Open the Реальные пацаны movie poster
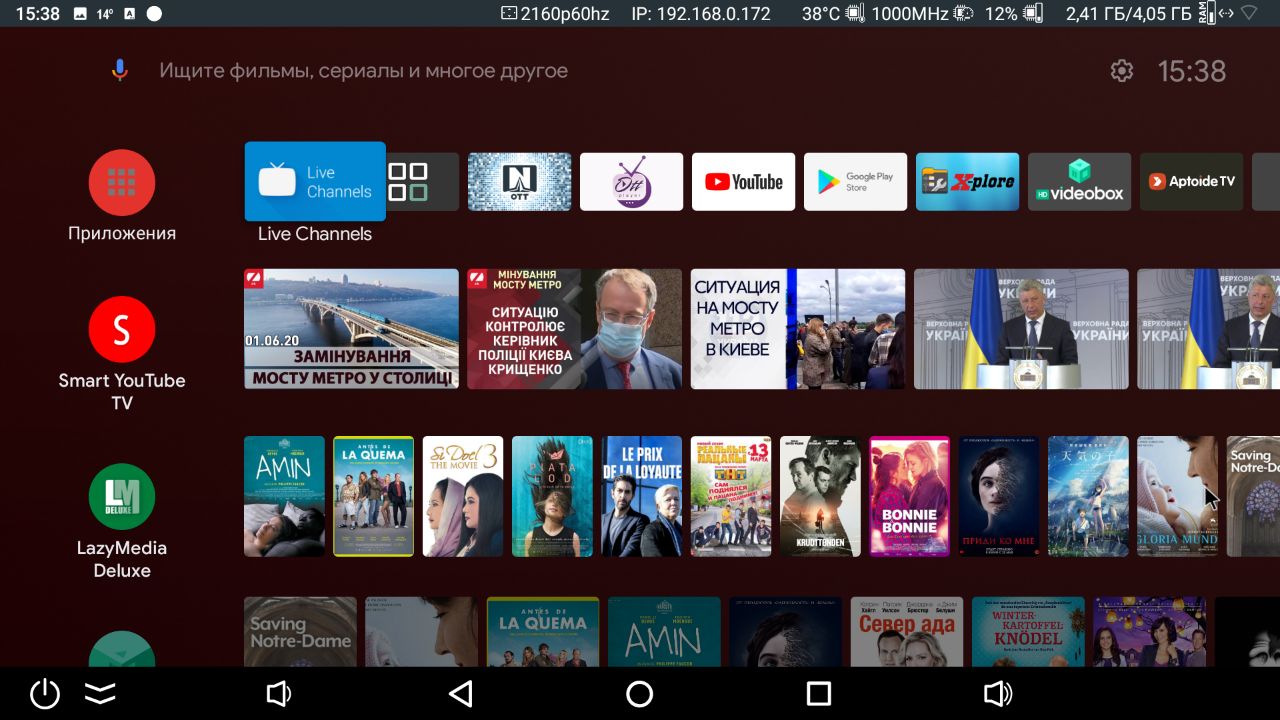 tap(731, 496)
